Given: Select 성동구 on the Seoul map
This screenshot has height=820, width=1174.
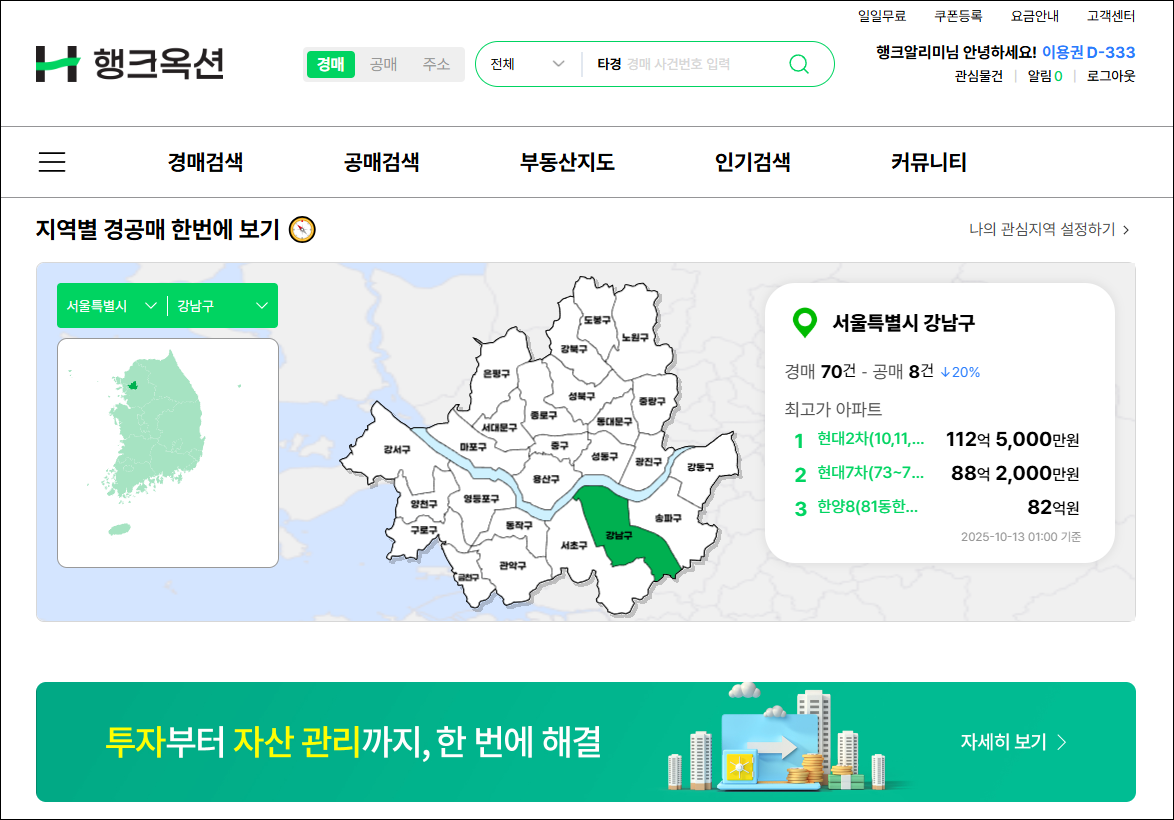Looking at the screenshot, I should [605, 455].
